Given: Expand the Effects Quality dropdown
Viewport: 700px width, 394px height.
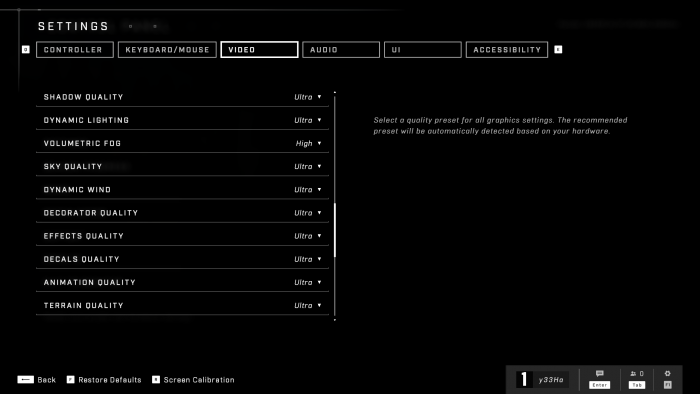Looking at the screenshot, I should pos(308,236).
